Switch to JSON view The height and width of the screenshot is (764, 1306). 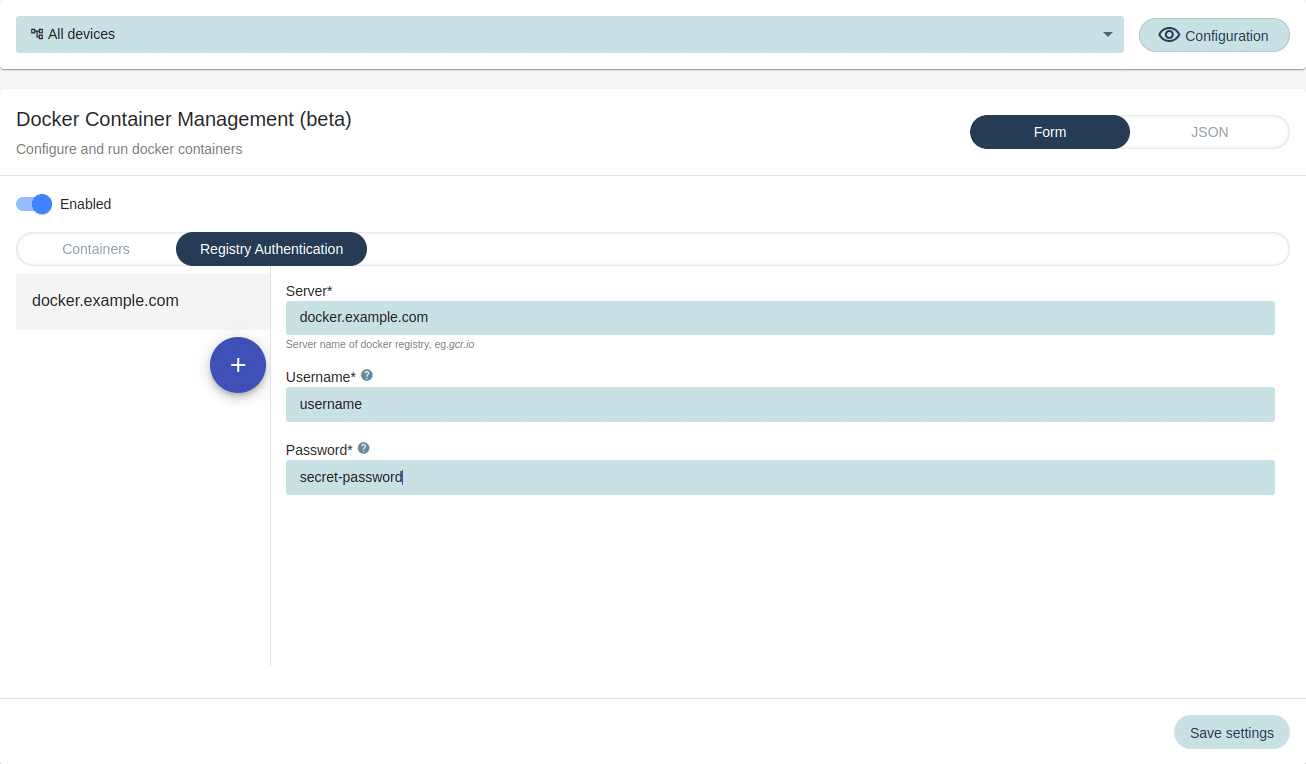[x=1210, y=132]
